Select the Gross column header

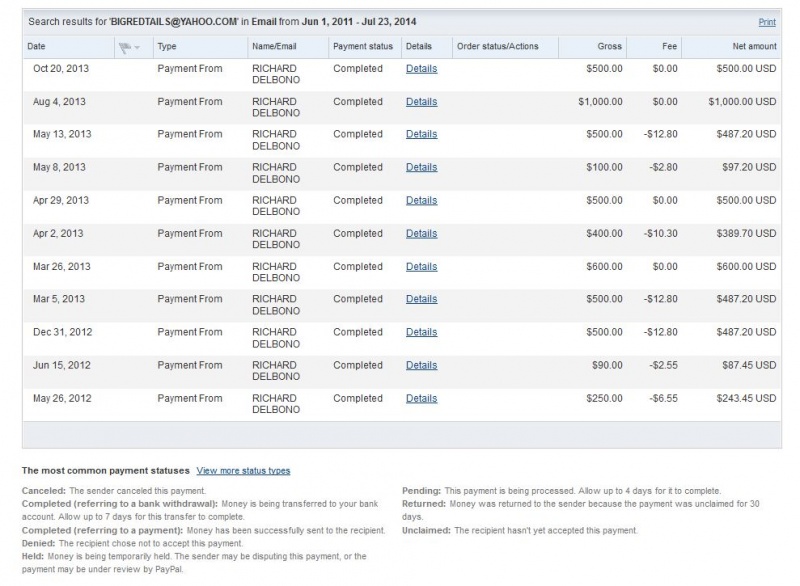[x=610, y=46]
